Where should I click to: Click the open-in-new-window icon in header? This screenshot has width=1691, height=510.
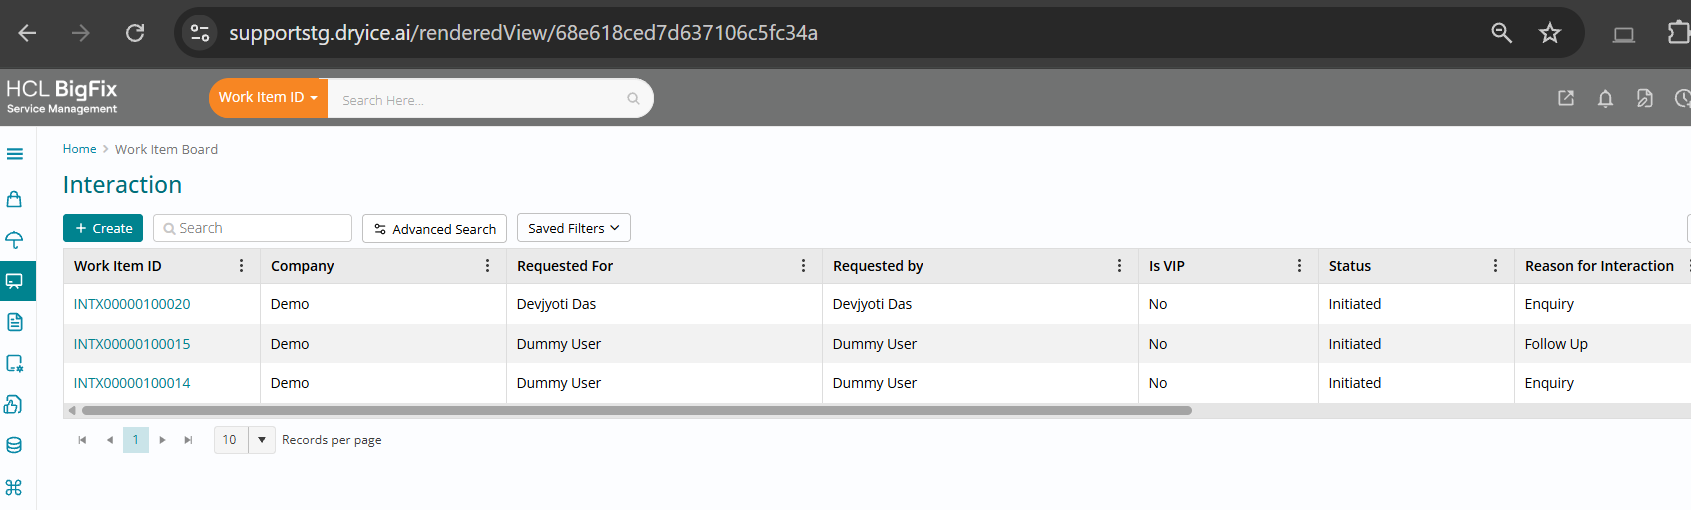1566,98
